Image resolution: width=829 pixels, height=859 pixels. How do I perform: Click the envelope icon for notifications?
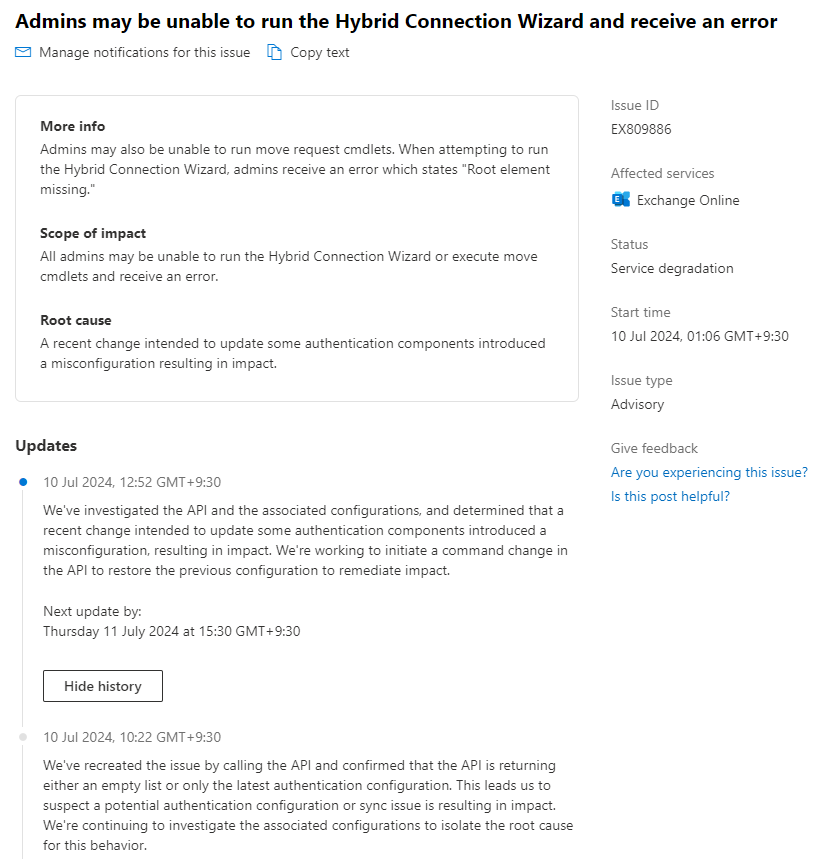tap(23, 52)
